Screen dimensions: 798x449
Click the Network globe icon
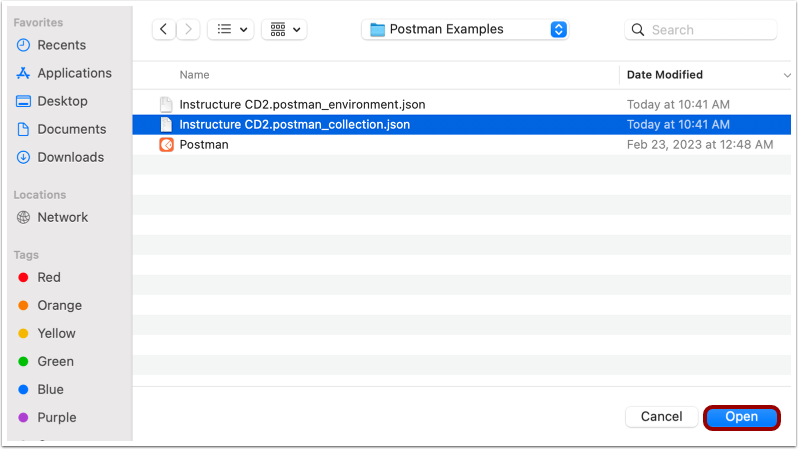click(23, 217)
